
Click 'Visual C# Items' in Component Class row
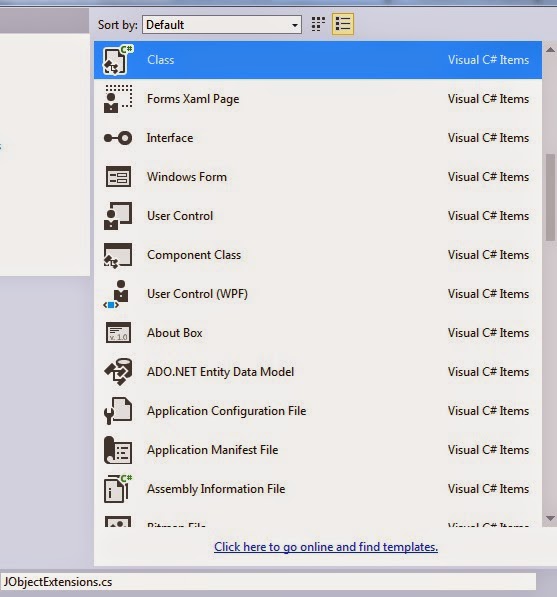tap(488, 255)
